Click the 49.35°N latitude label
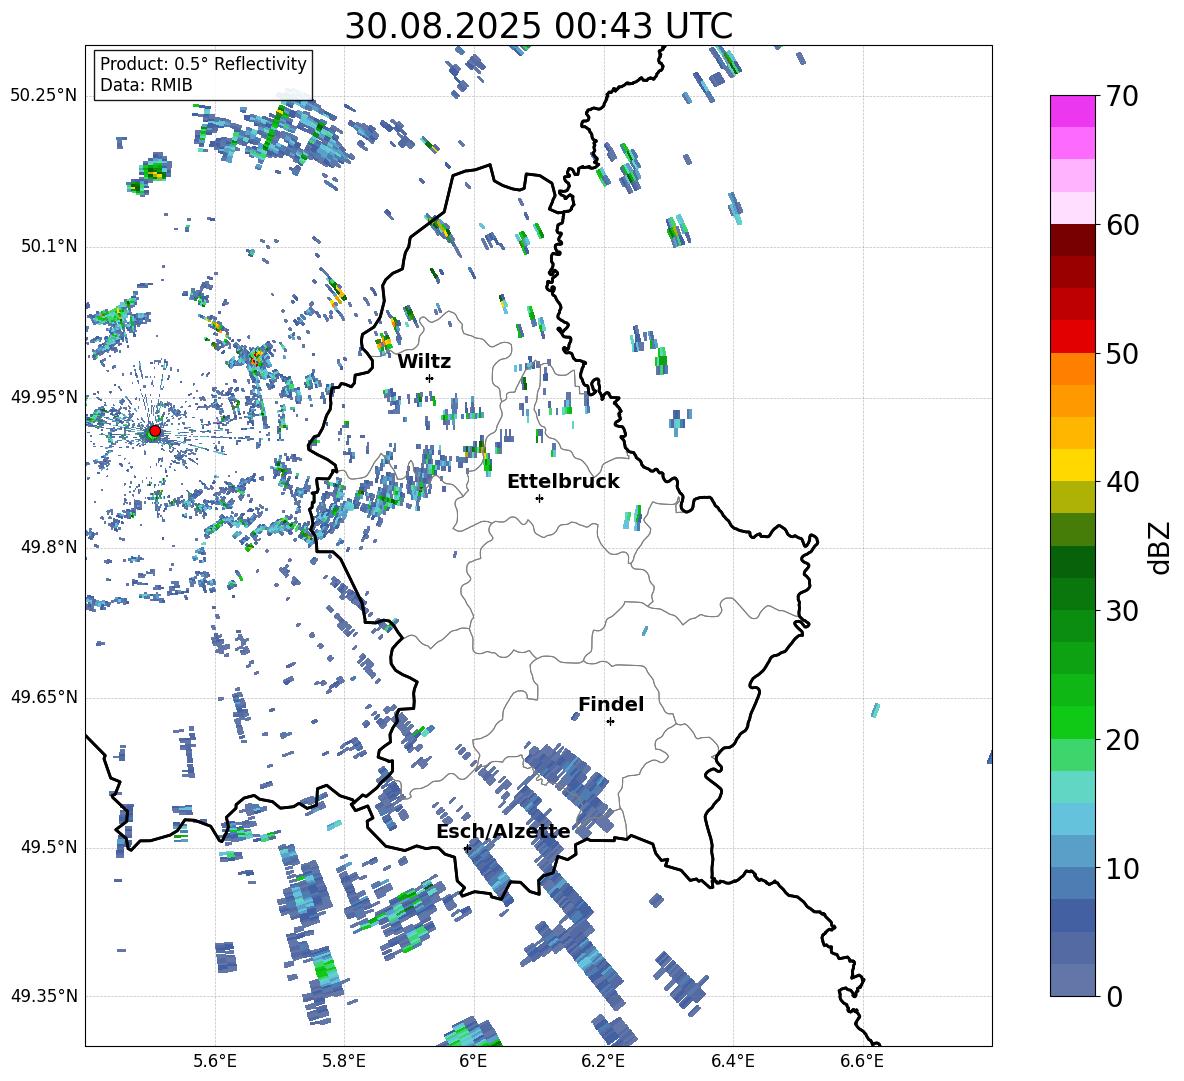This screenshot has height=1081, width=1184. (44, 996)
